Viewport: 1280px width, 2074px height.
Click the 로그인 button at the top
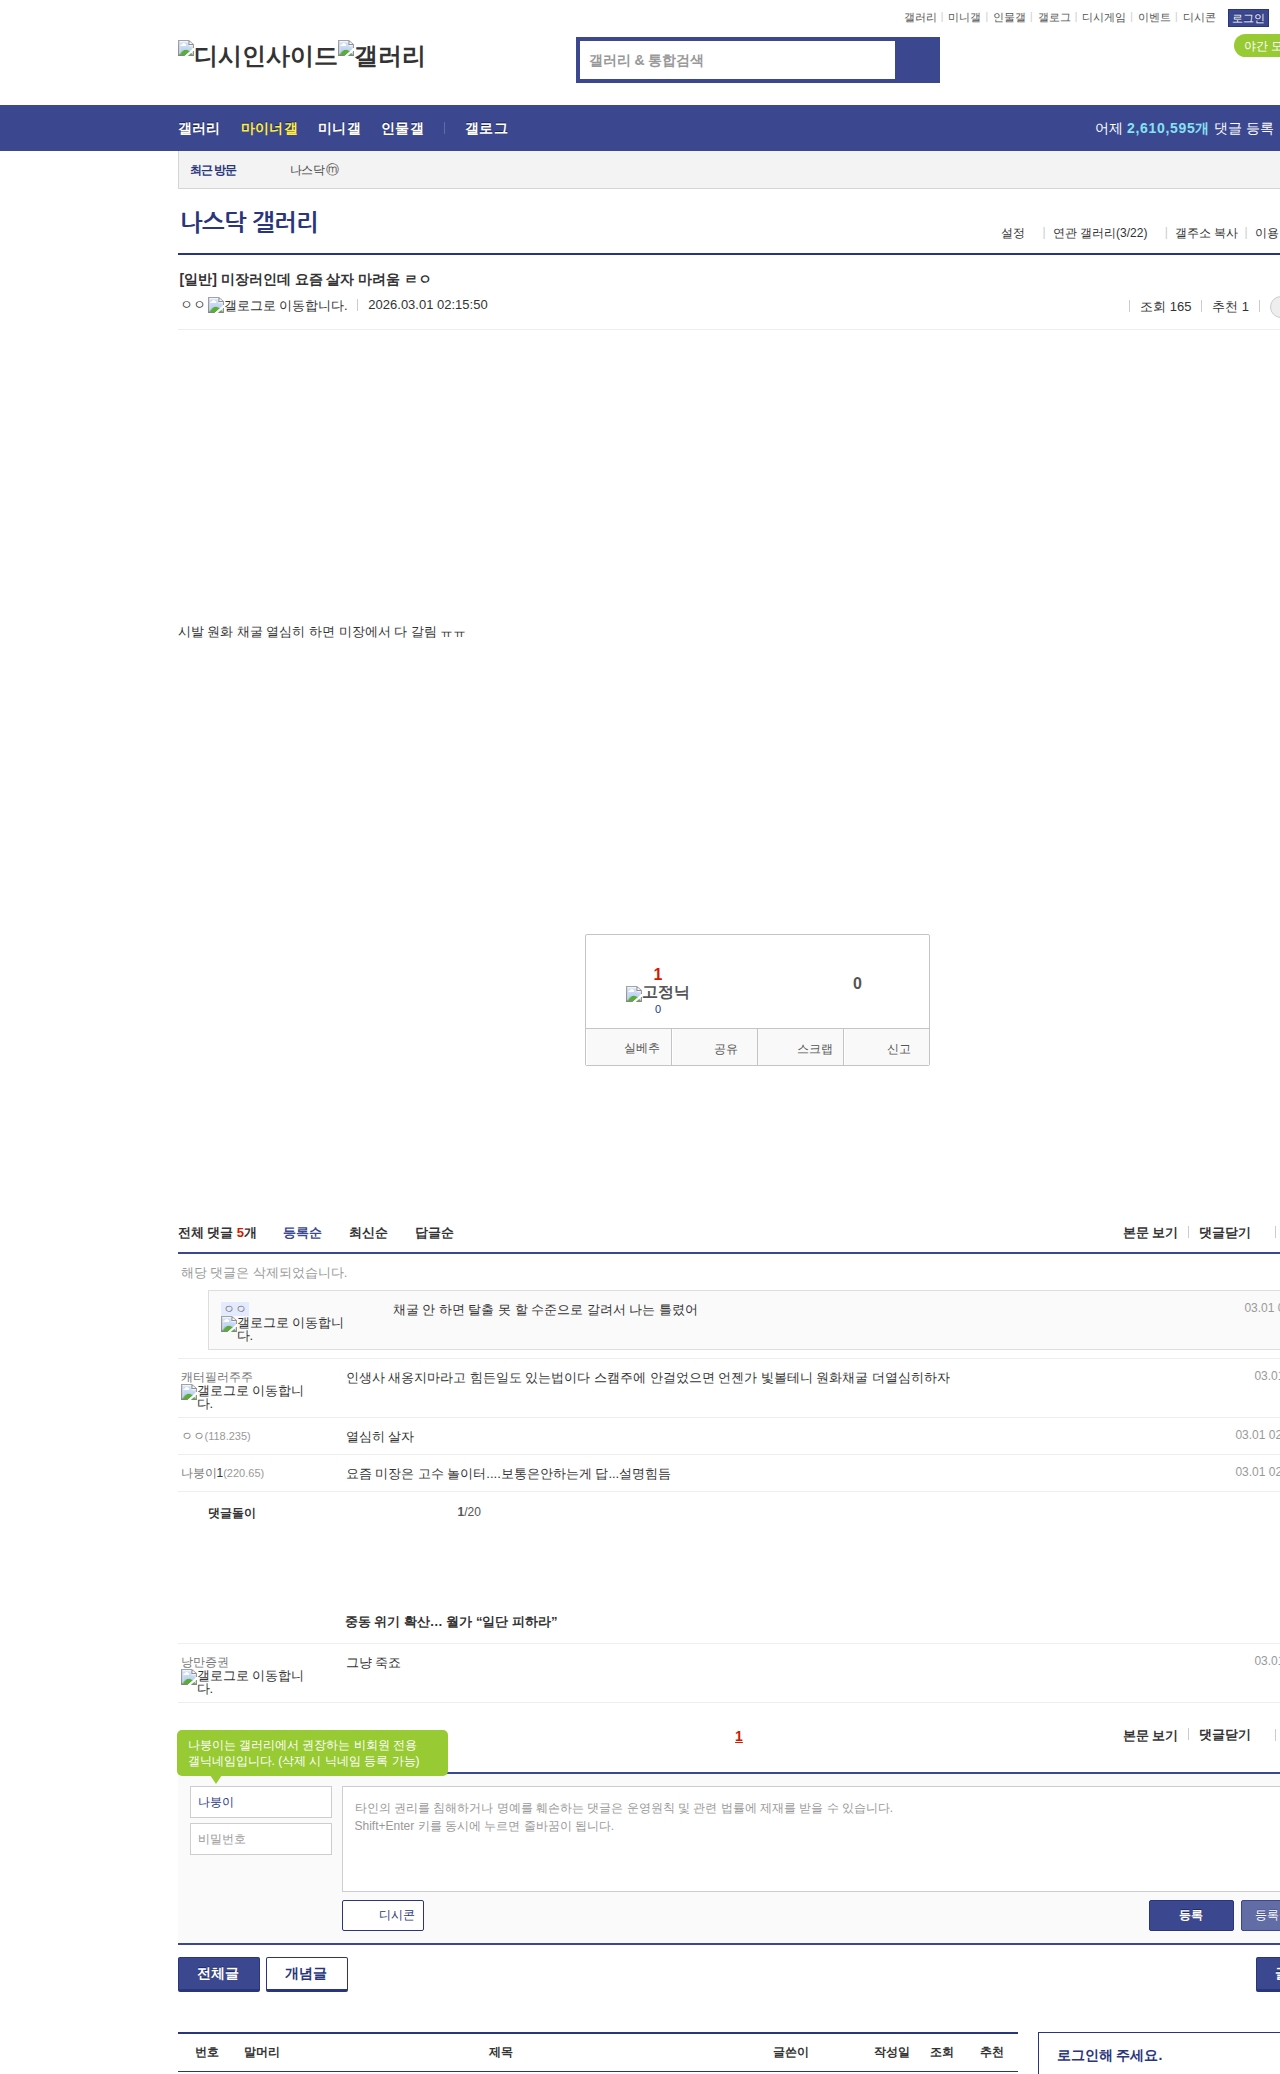[1248, 18]
